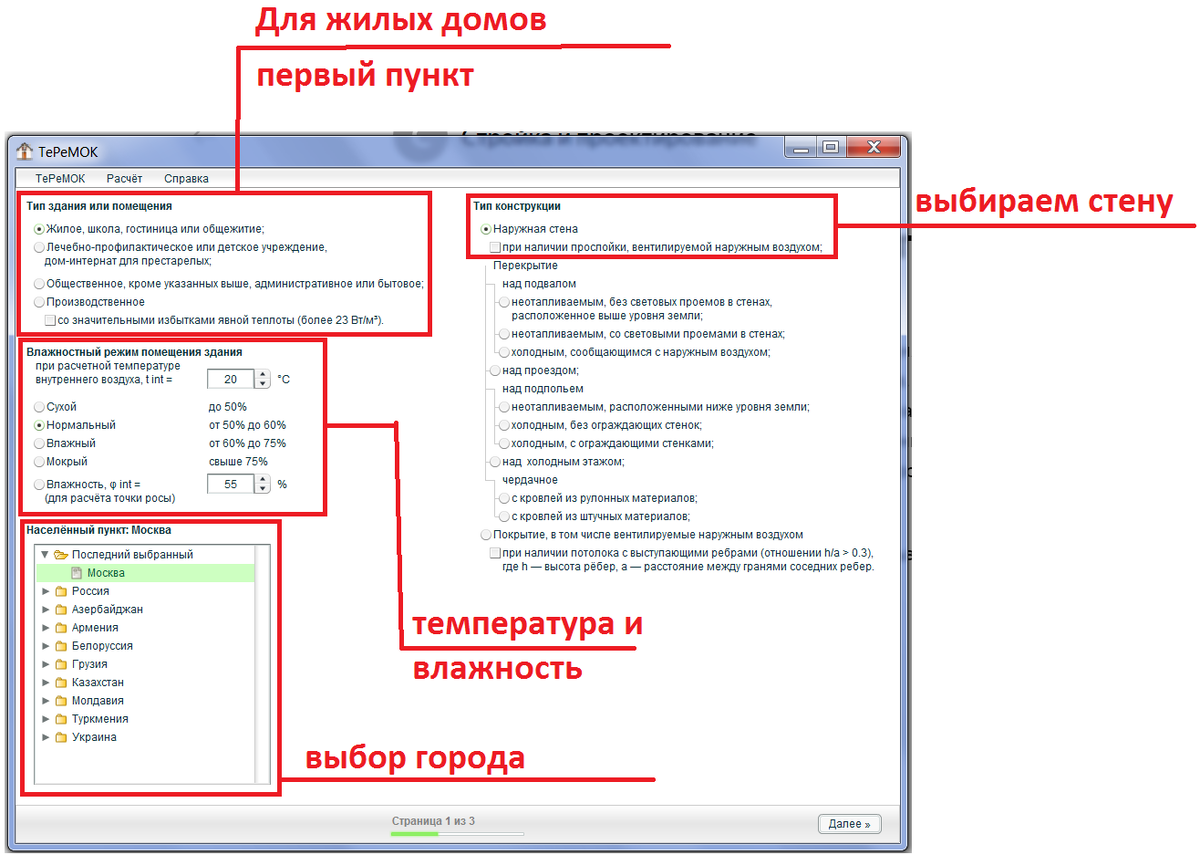The height and width of the screenshot is (855, 1200).
Task: Select с кровлей из рулонных материалов
Action: (x=504, y=498)
